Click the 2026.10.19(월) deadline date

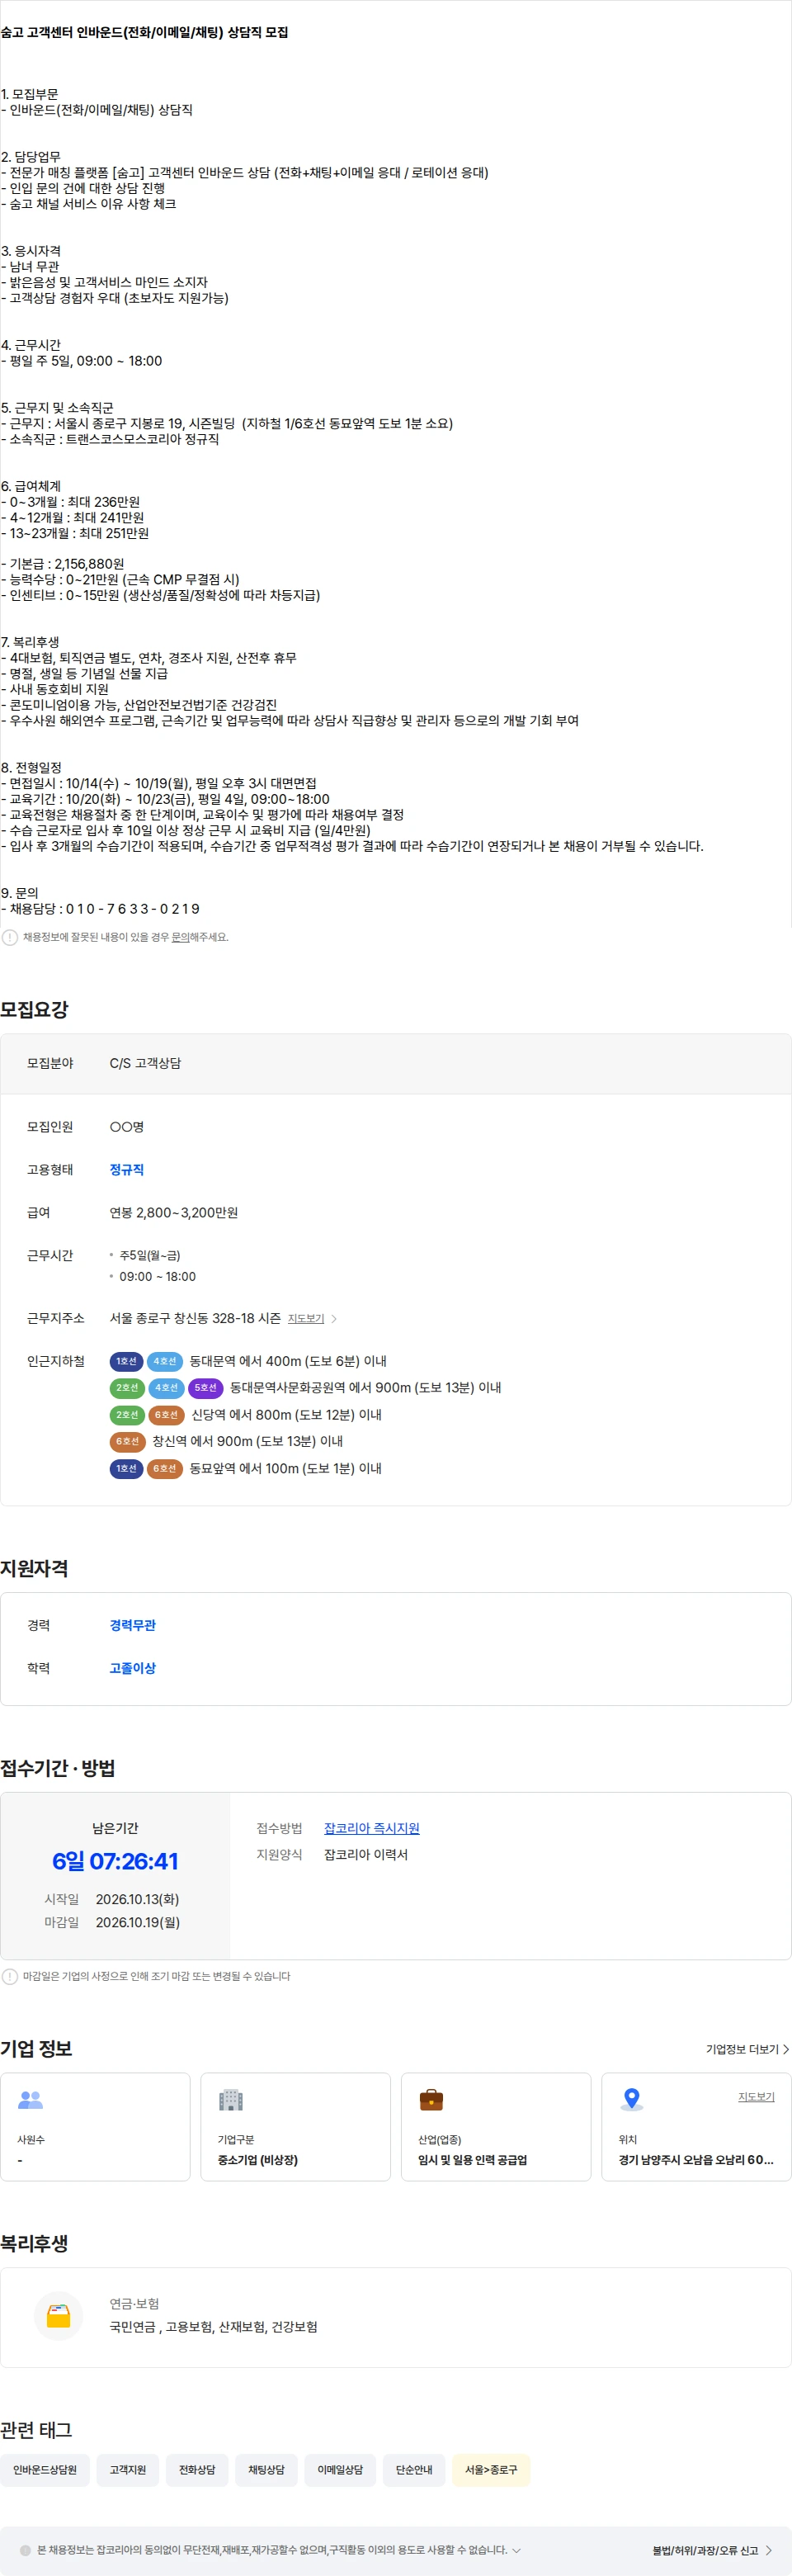coord(138,1922)
